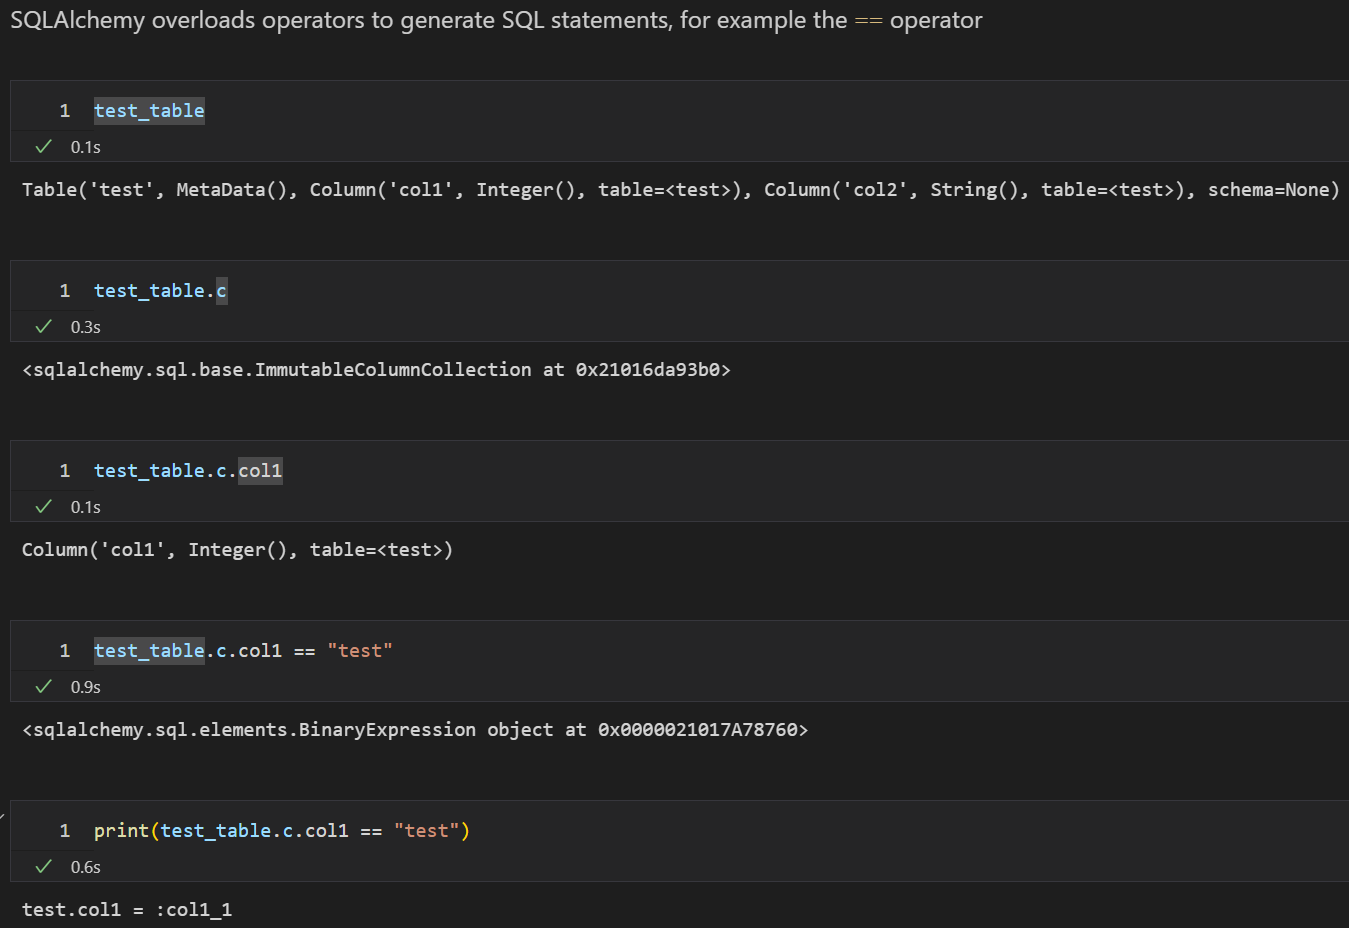Click the checkmark on the test_table.c.col1 cell
The width and height of the screenshot is (1349, 928).
tap(42, 506)
